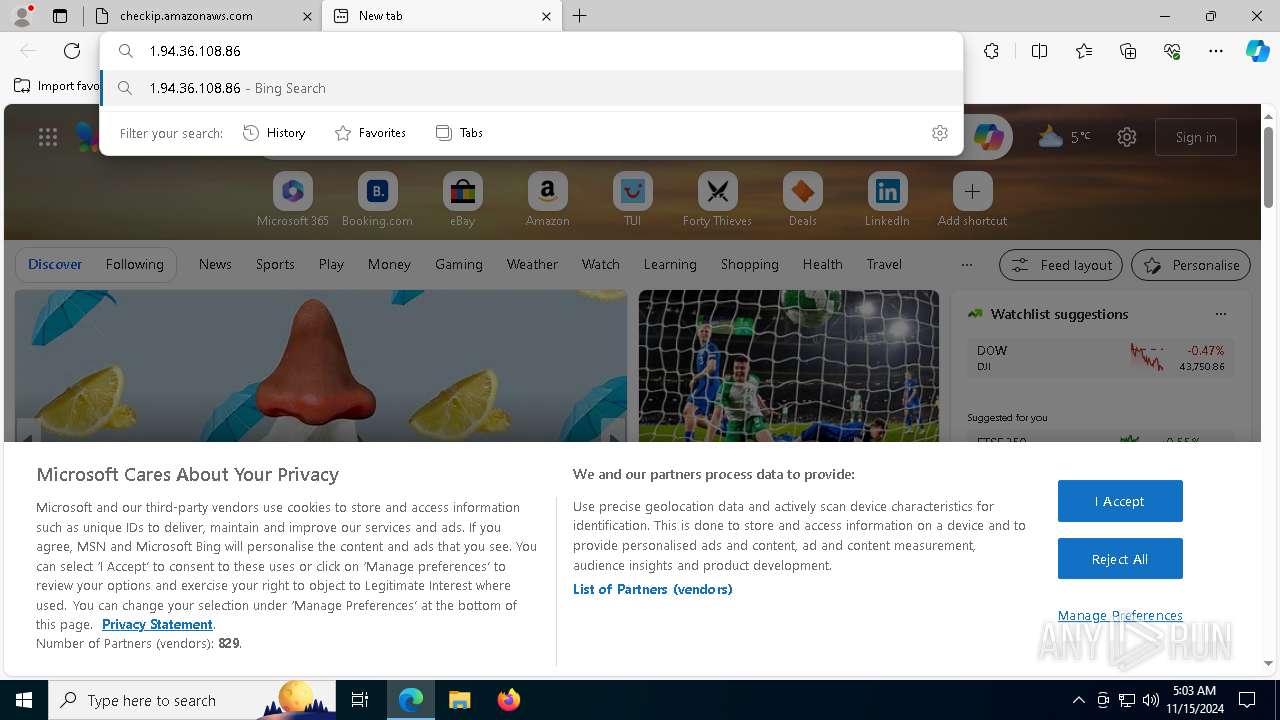Click Reject All privacy button
1280x720 pixels.
1120,559
